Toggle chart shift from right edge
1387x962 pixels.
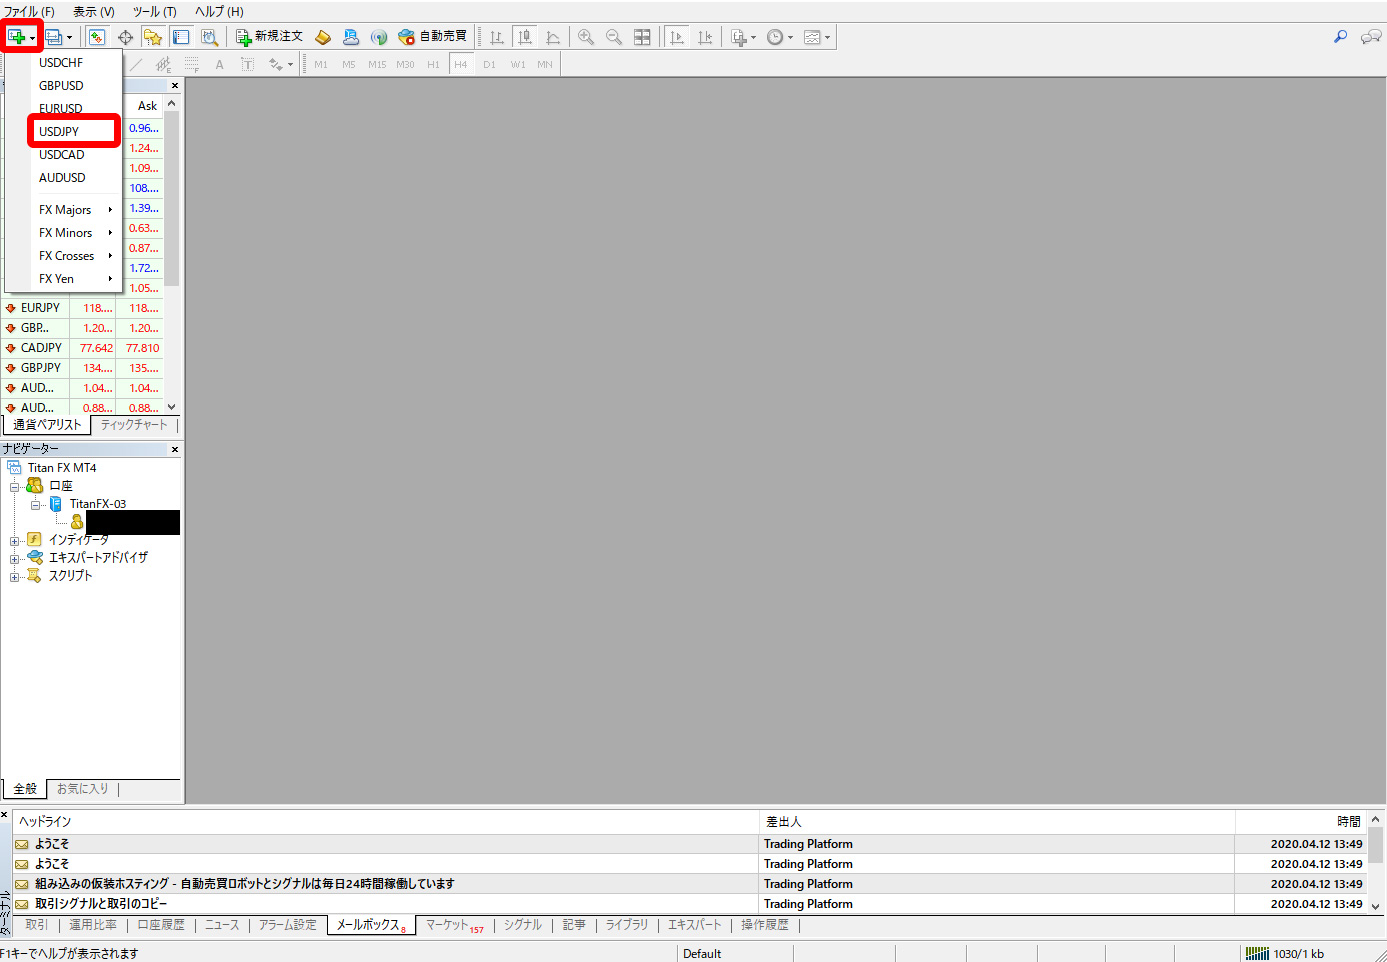[705, 37]
